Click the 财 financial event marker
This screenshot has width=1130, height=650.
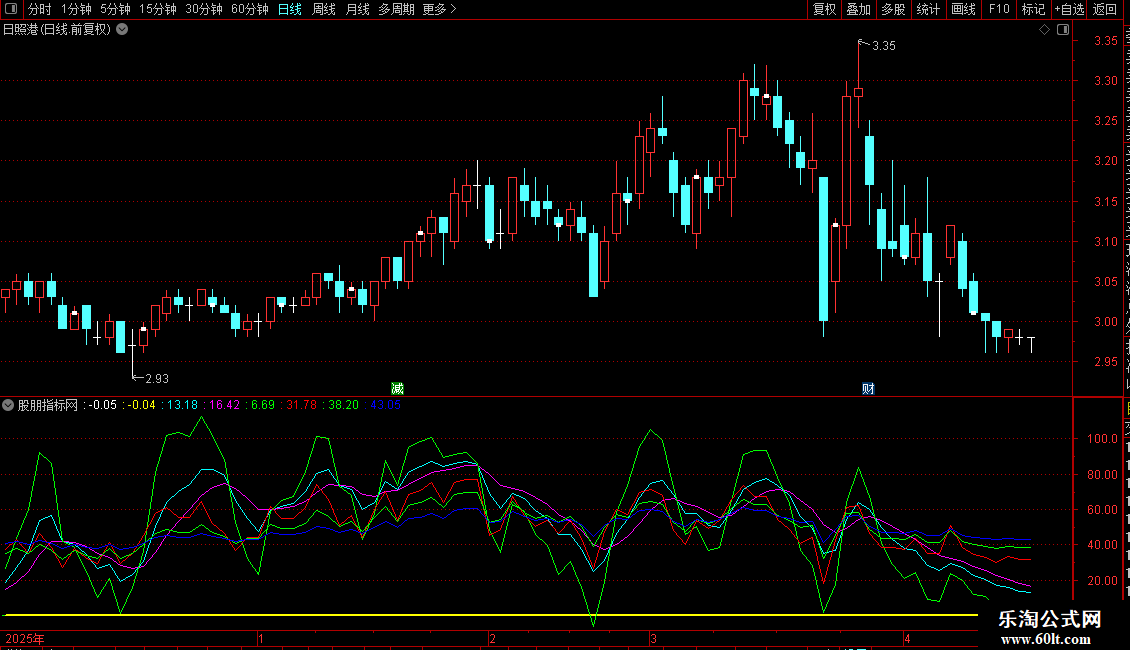868,388
